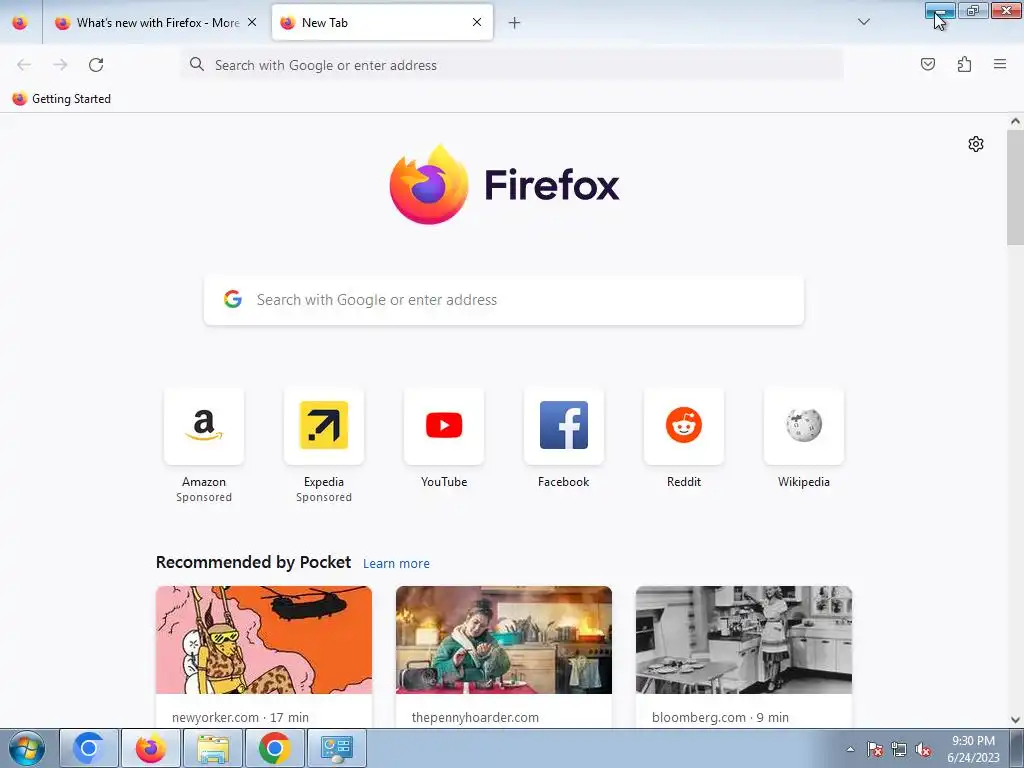Screen dimensions: 1024x768
Task: Click the Pocket Learn more link
Action: [396, 564]
